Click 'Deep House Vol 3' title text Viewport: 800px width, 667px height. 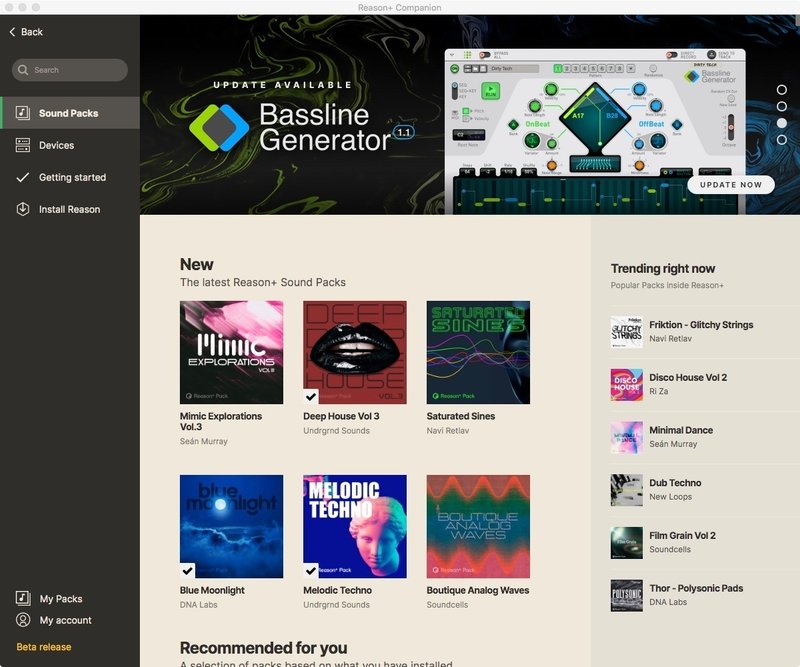coord(341,416)
